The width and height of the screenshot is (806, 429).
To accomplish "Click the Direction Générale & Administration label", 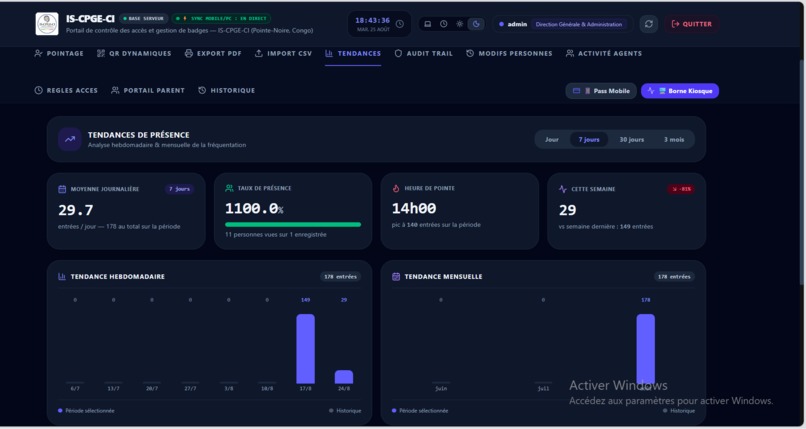I will click(x=578, y=24).
